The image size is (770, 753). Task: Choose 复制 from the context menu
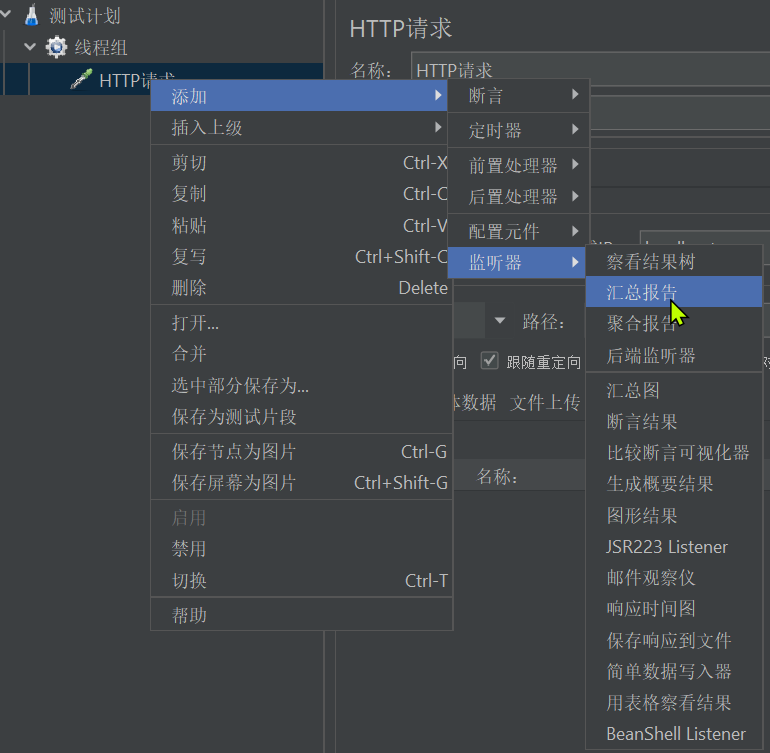302,194
